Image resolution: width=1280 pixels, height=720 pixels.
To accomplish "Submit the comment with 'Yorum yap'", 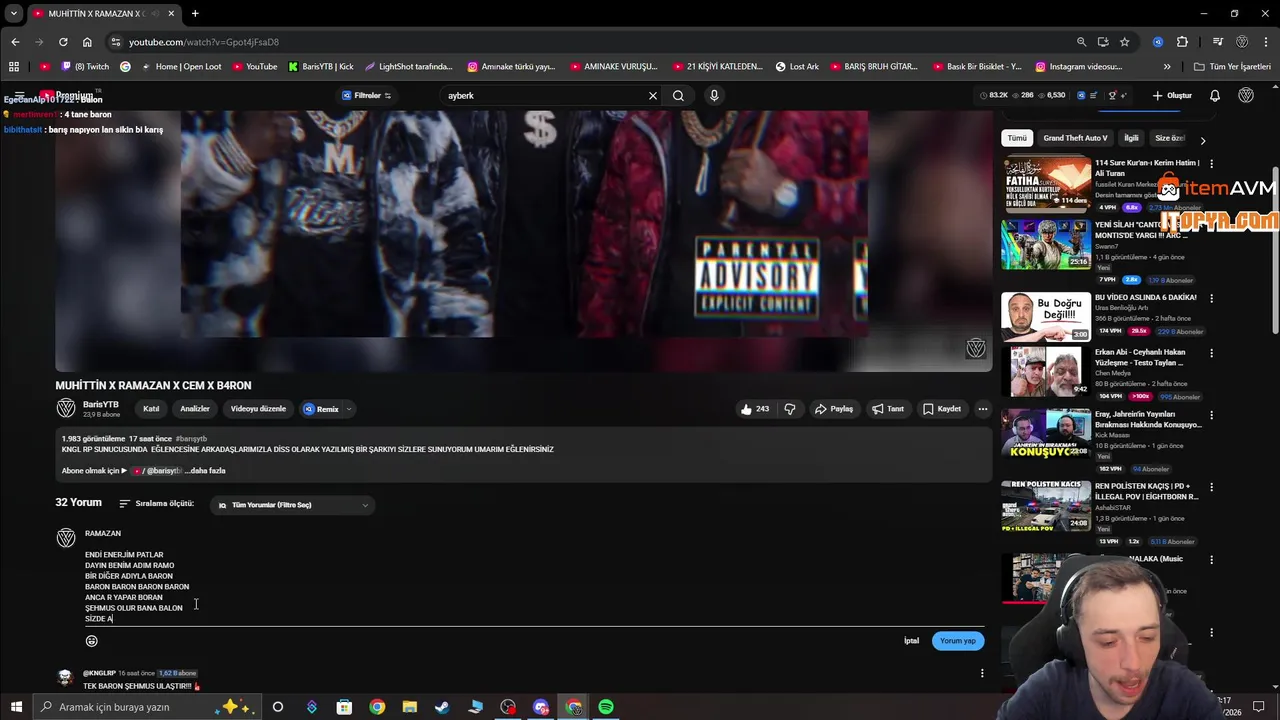I will click(957, 641).
